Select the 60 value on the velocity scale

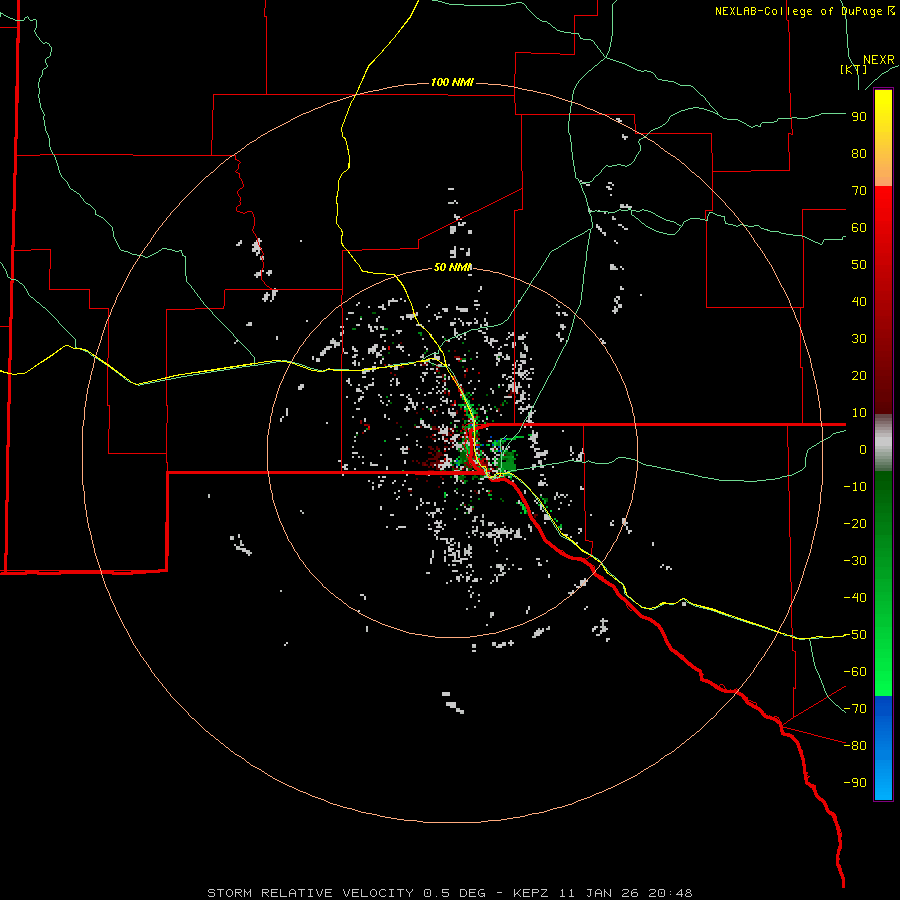[859, 227]
